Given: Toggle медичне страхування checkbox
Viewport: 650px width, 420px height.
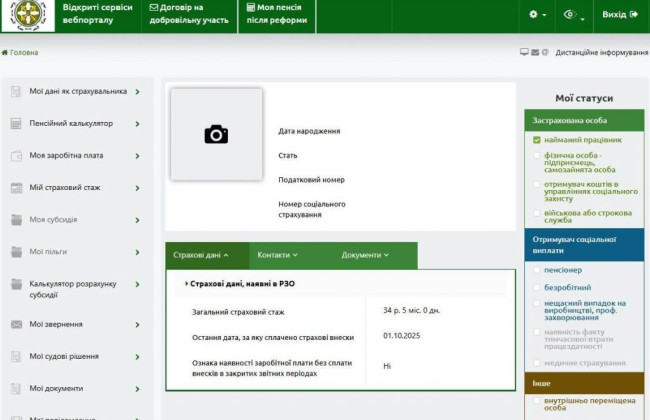Looking at the screenshot, I should click(537, 363).
